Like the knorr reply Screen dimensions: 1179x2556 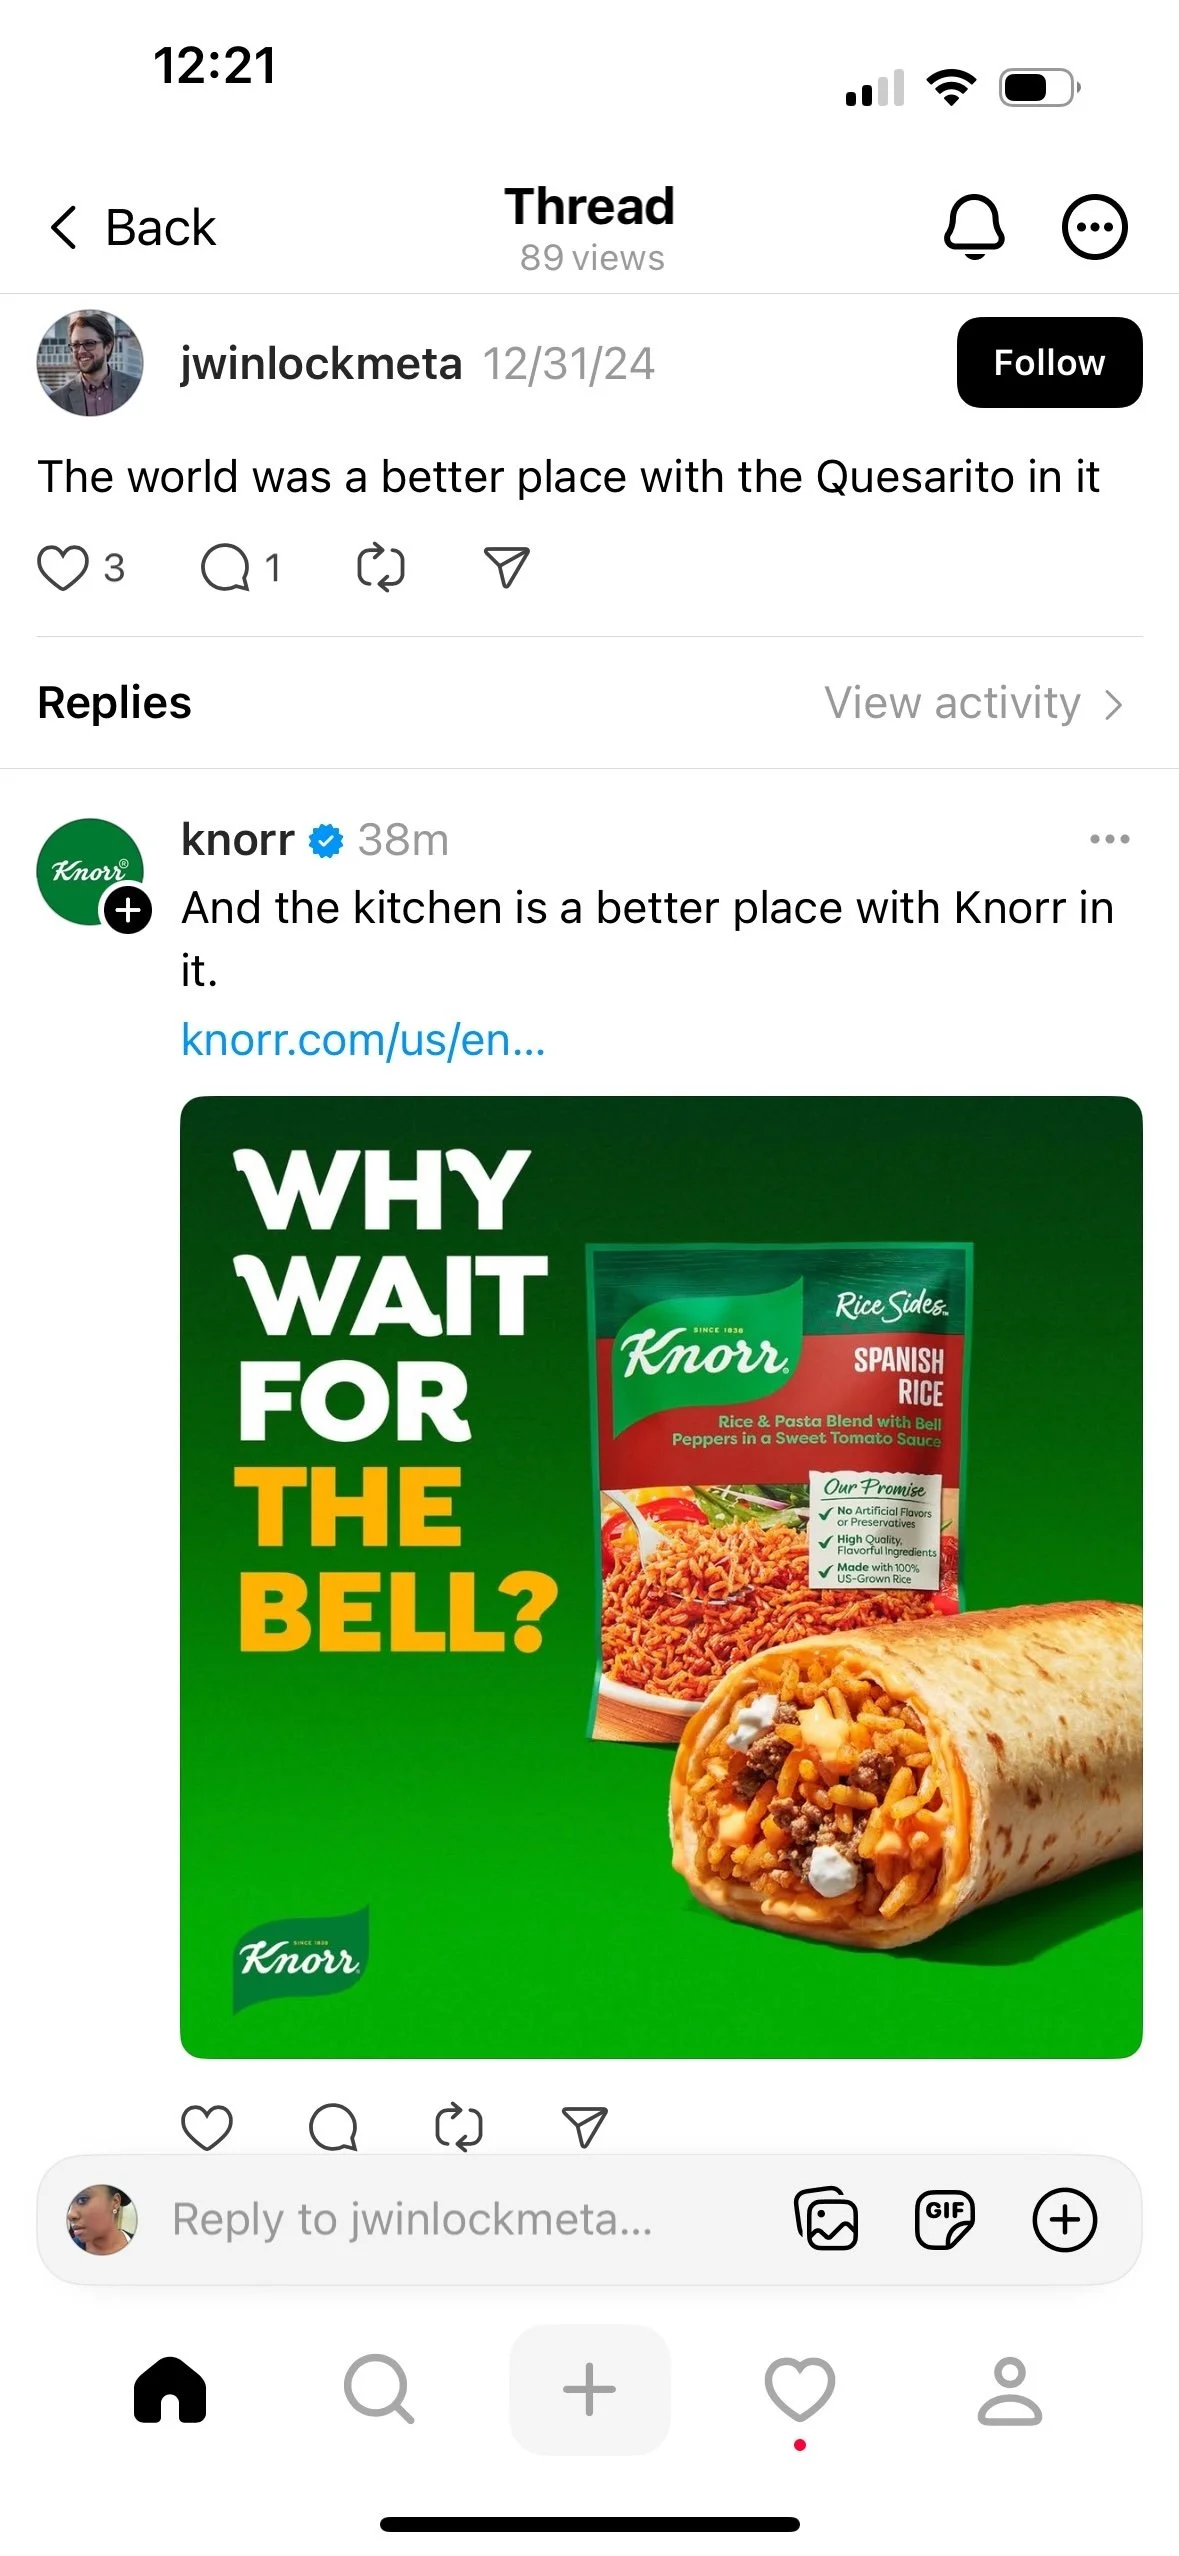pyautogui.click(x=207, y=2128)
